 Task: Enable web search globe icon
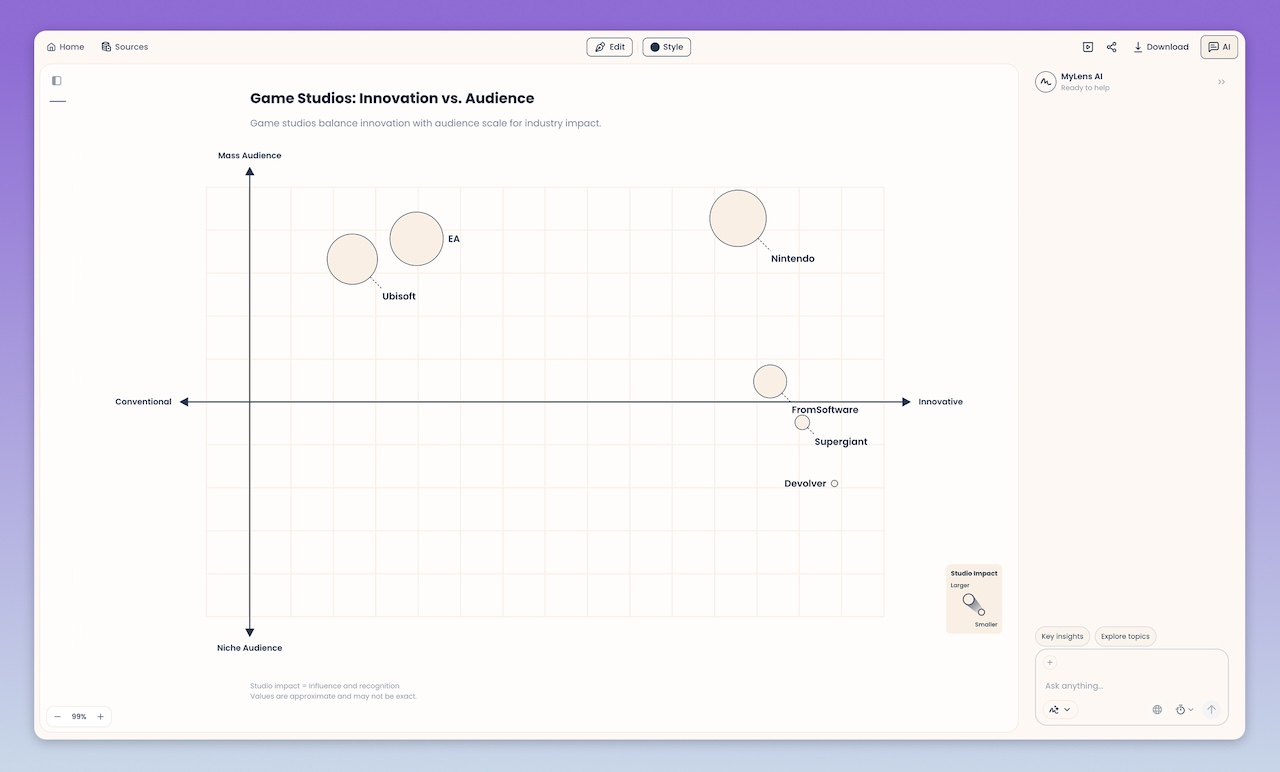1157,709
